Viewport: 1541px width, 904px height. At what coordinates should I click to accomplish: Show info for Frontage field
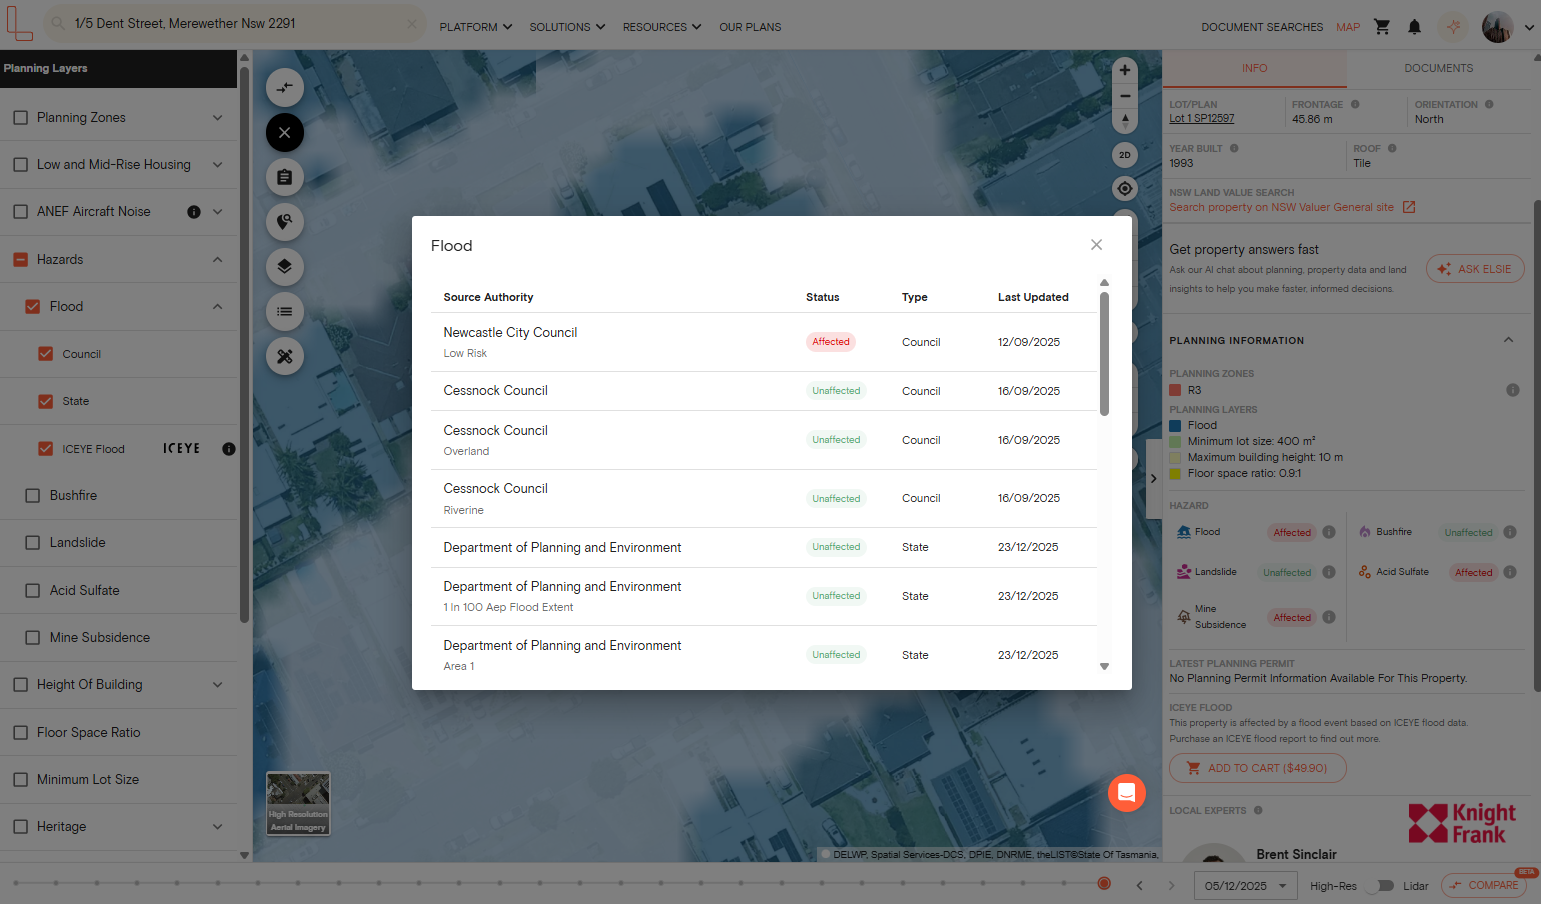coord(1355,104)
